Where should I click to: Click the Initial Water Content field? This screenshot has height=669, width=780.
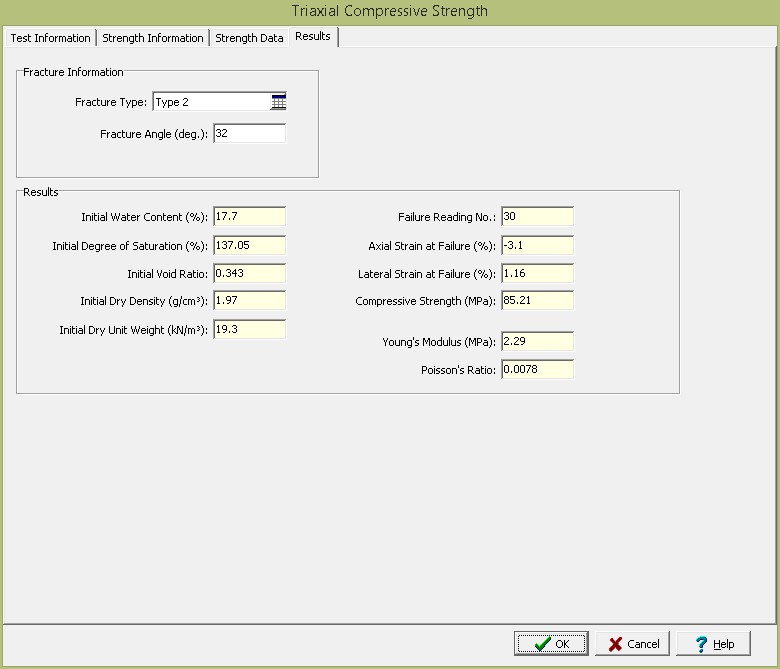pos(249,217)
